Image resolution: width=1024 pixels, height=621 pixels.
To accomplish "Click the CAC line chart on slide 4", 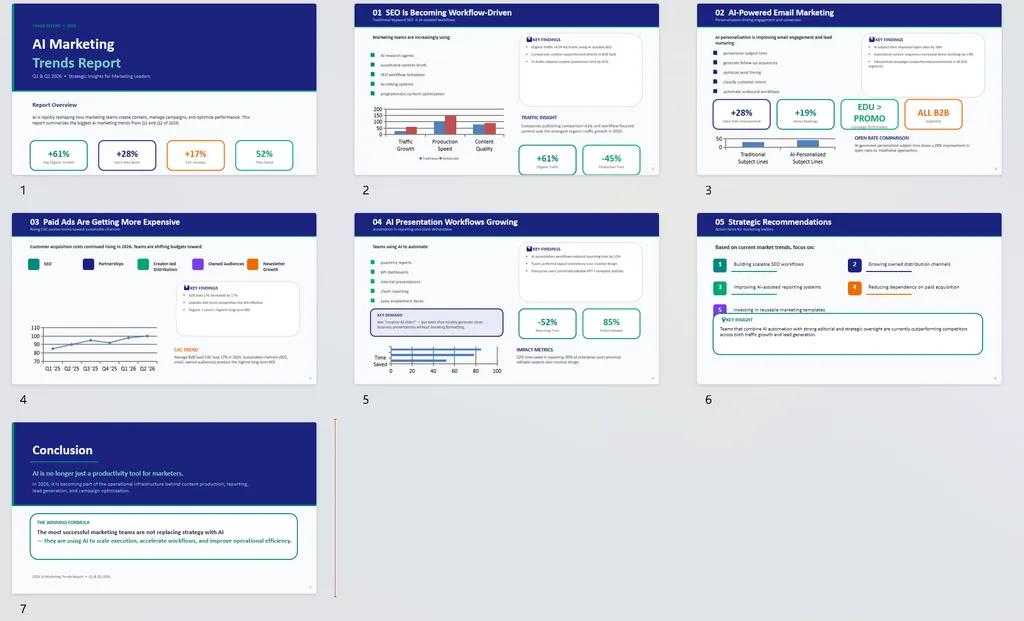I will coord(94,348).
